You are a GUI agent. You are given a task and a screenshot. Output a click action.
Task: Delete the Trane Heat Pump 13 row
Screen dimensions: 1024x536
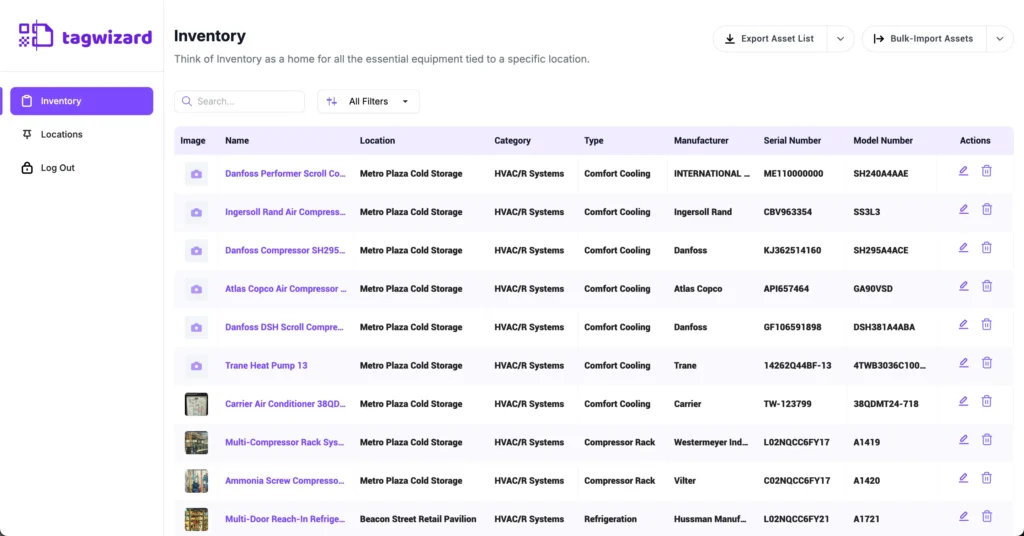(987, 363)
